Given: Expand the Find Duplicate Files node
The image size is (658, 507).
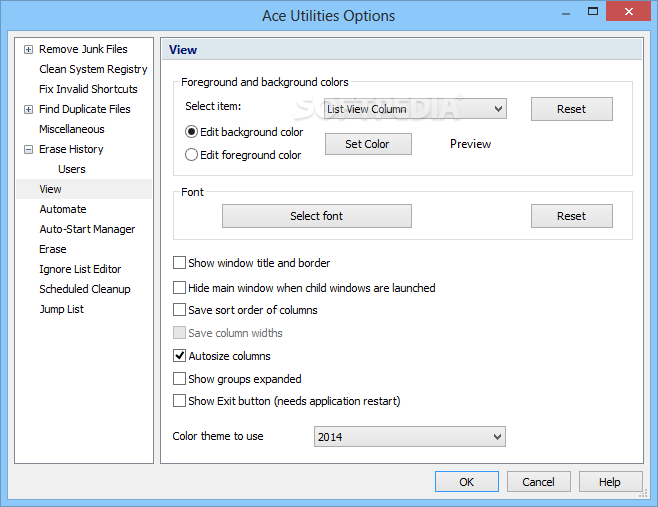Looking at the screenshot, I should 28,110.
